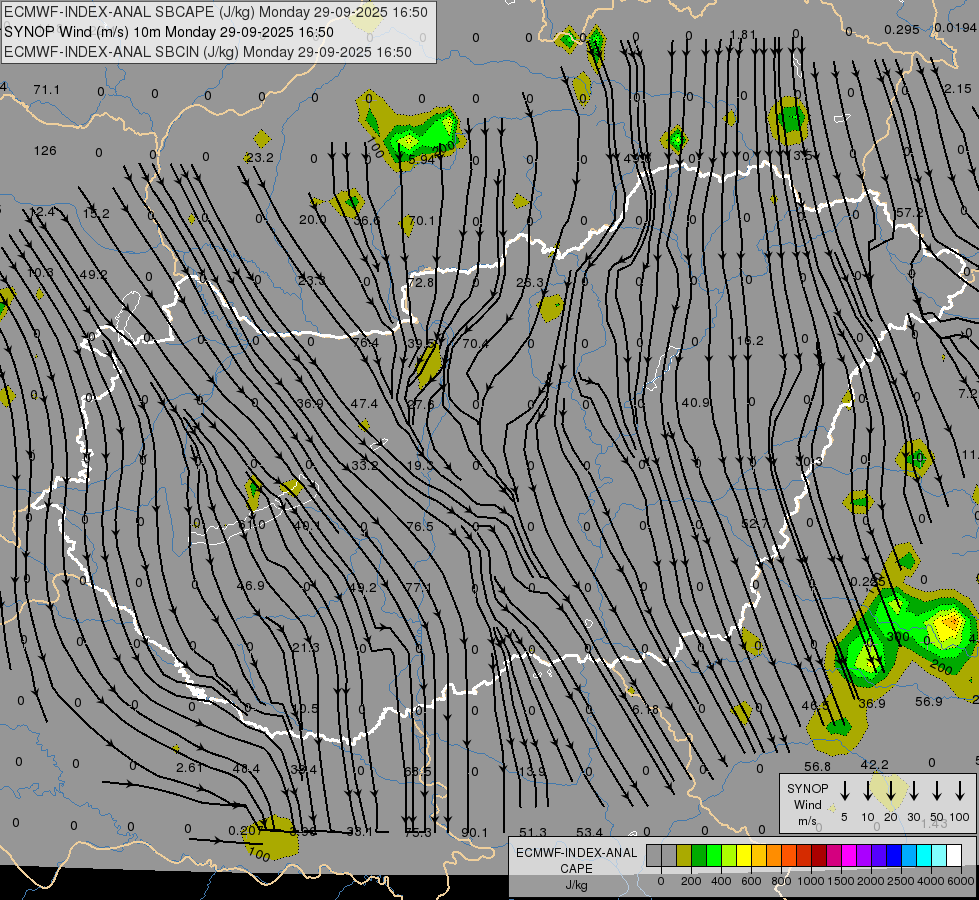This screenshot has width=979, height=900.
Task: Click the map value 1.81
Action: coord(743,34)
